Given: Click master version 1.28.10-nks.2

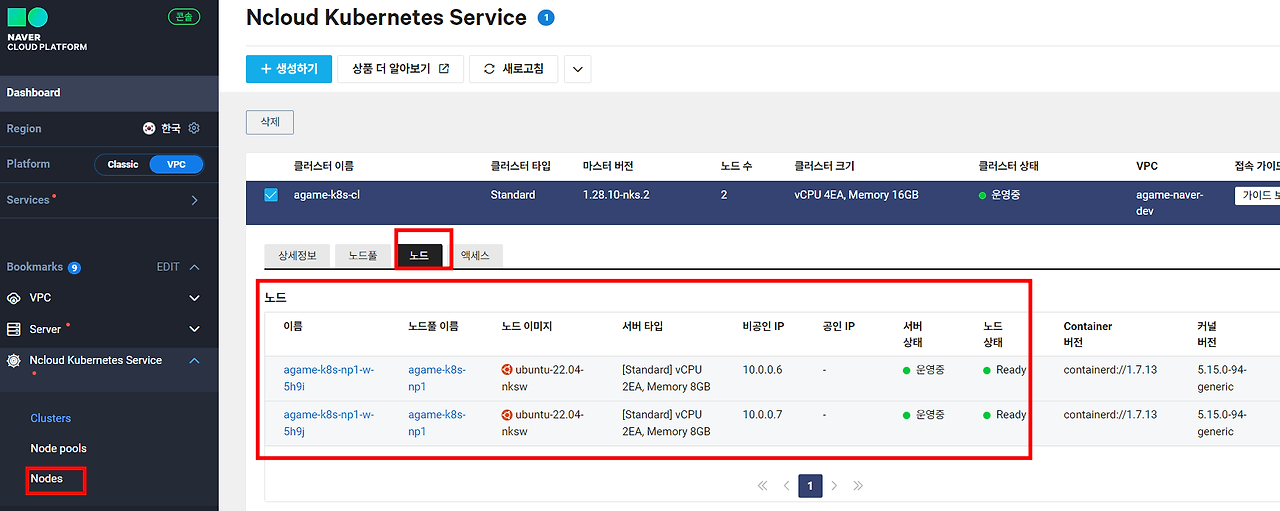Looking at the screenshot, I should click(x=616, y=195).
